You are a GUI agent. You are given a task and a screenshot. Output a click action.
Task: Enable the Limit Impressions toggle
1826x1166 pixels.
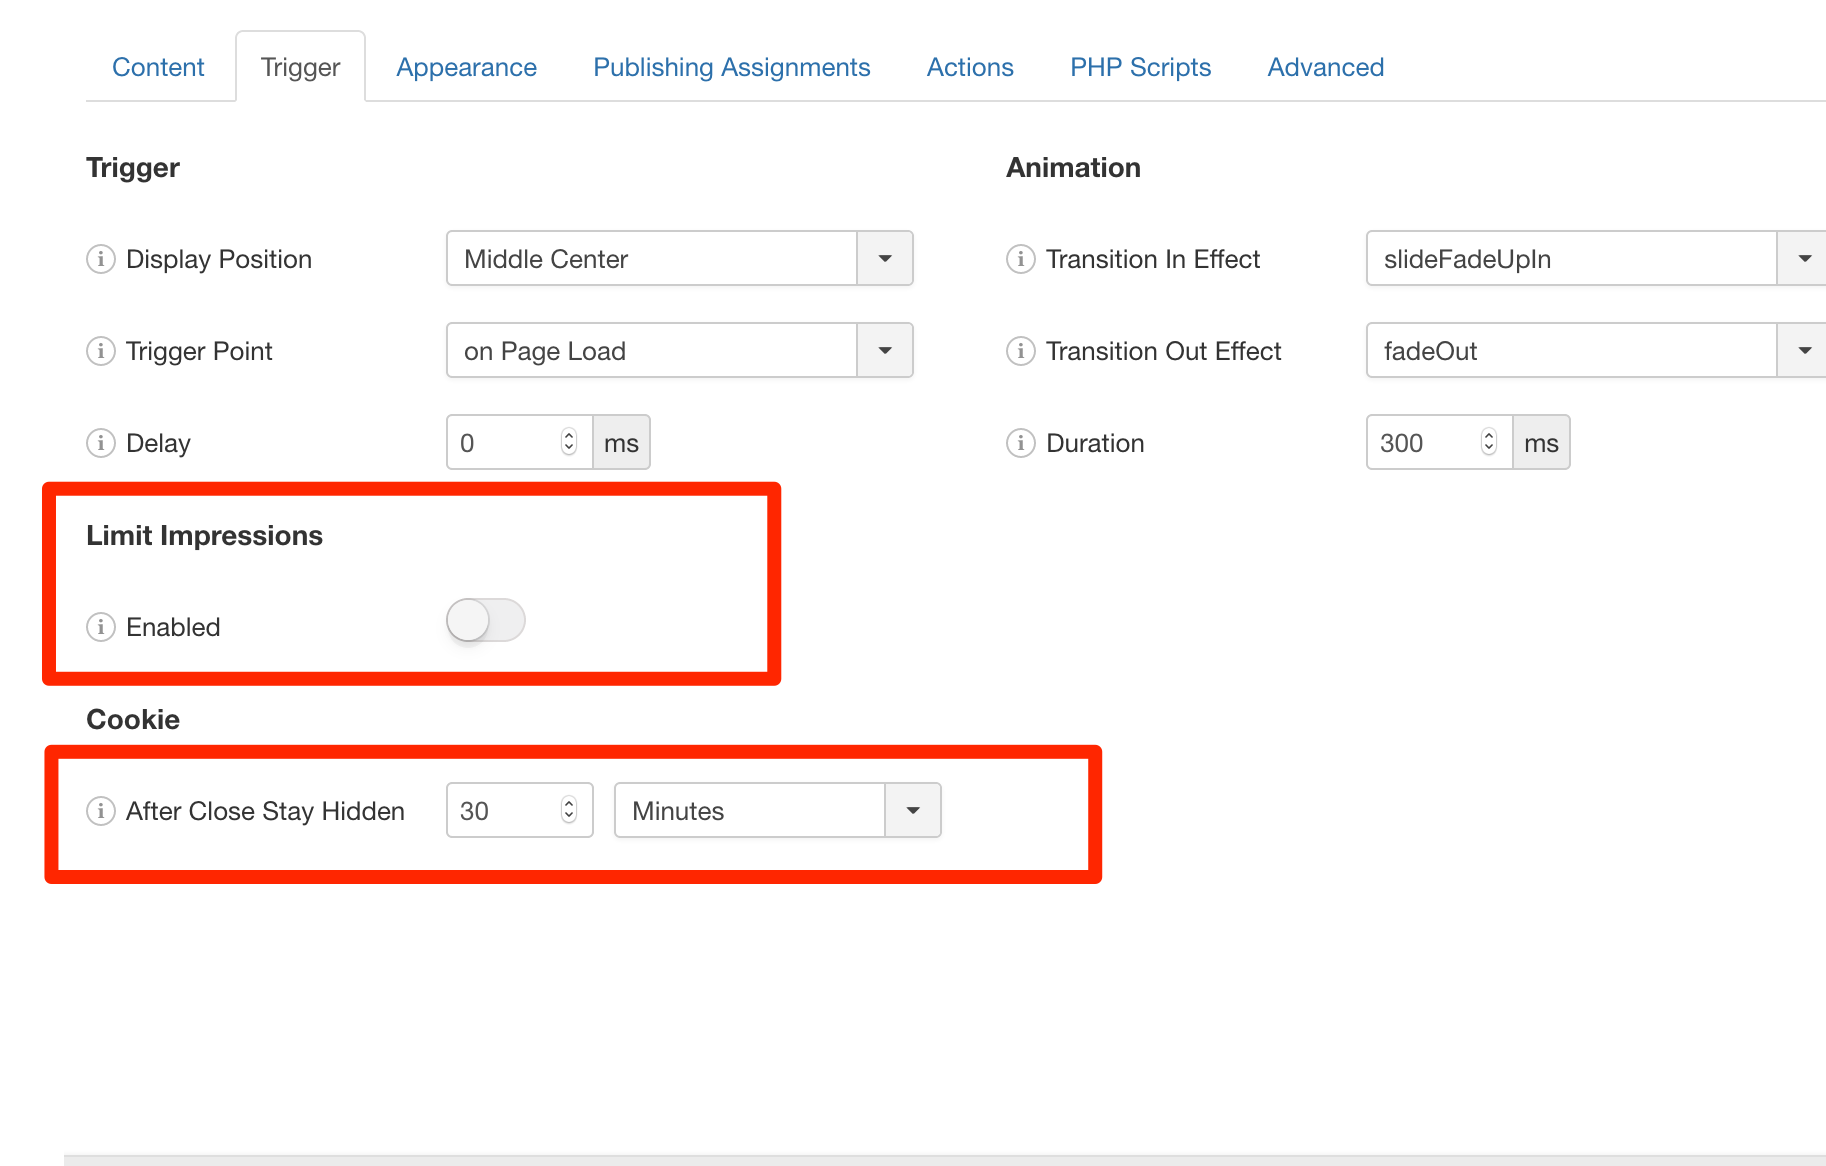click(486, 621)
